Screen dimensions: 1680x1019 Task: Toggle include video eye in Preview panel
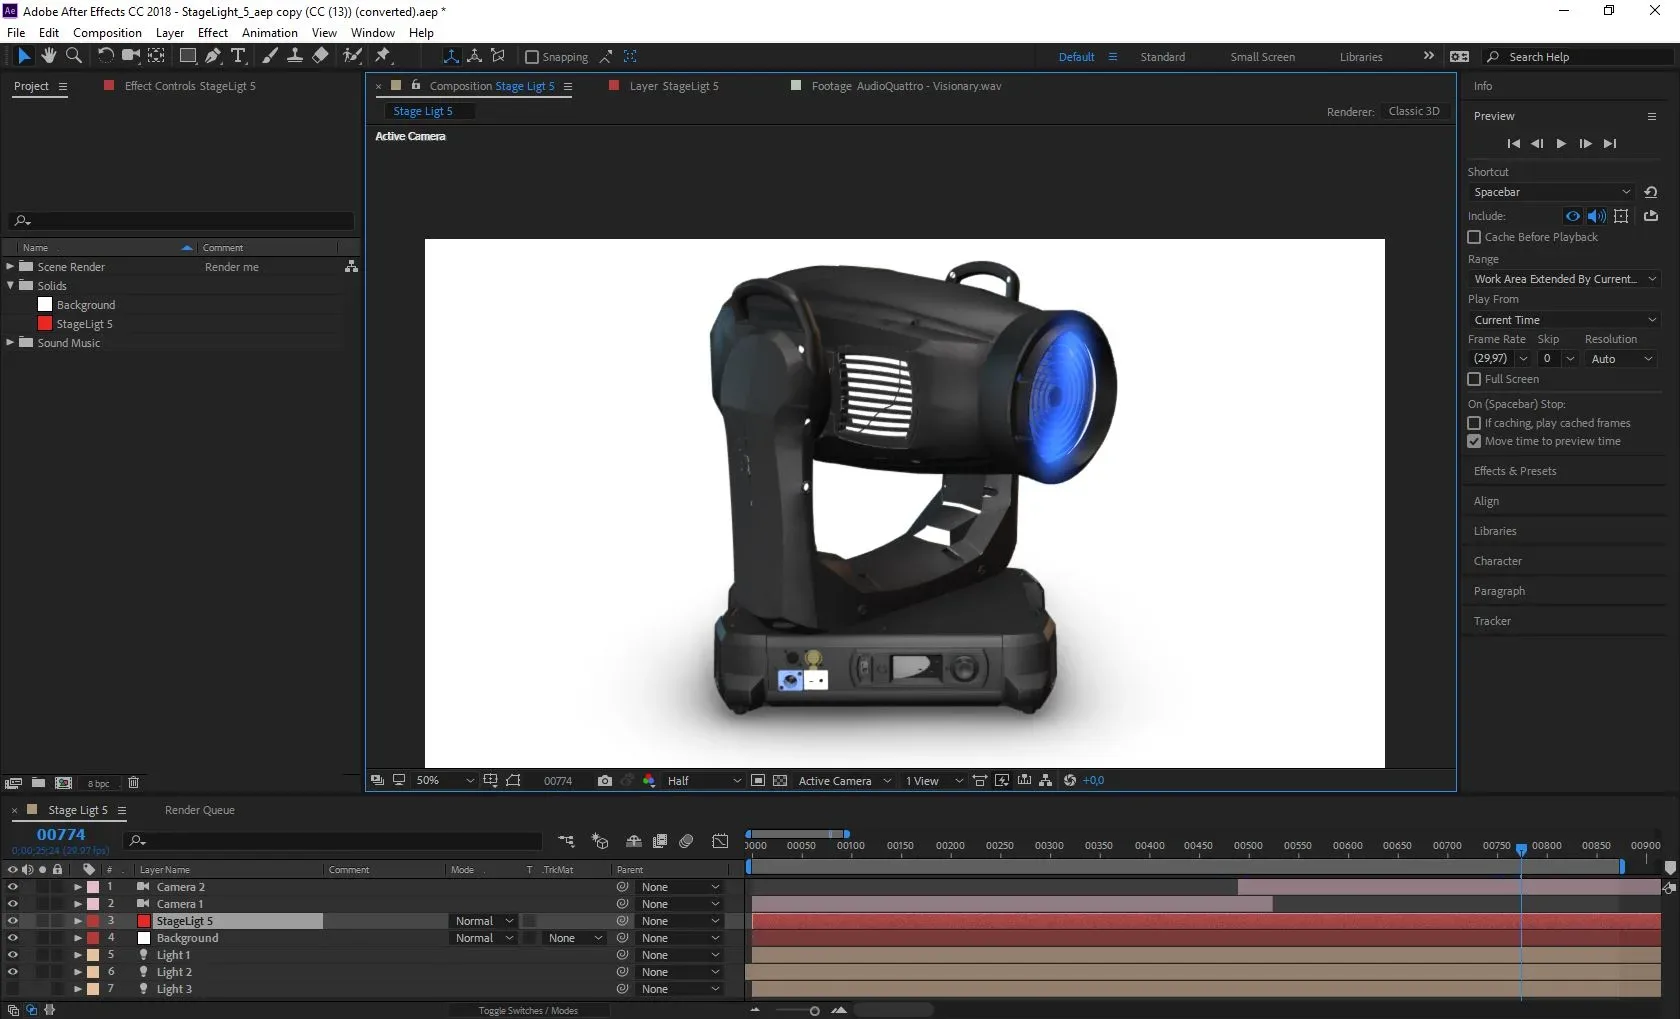1573,216
